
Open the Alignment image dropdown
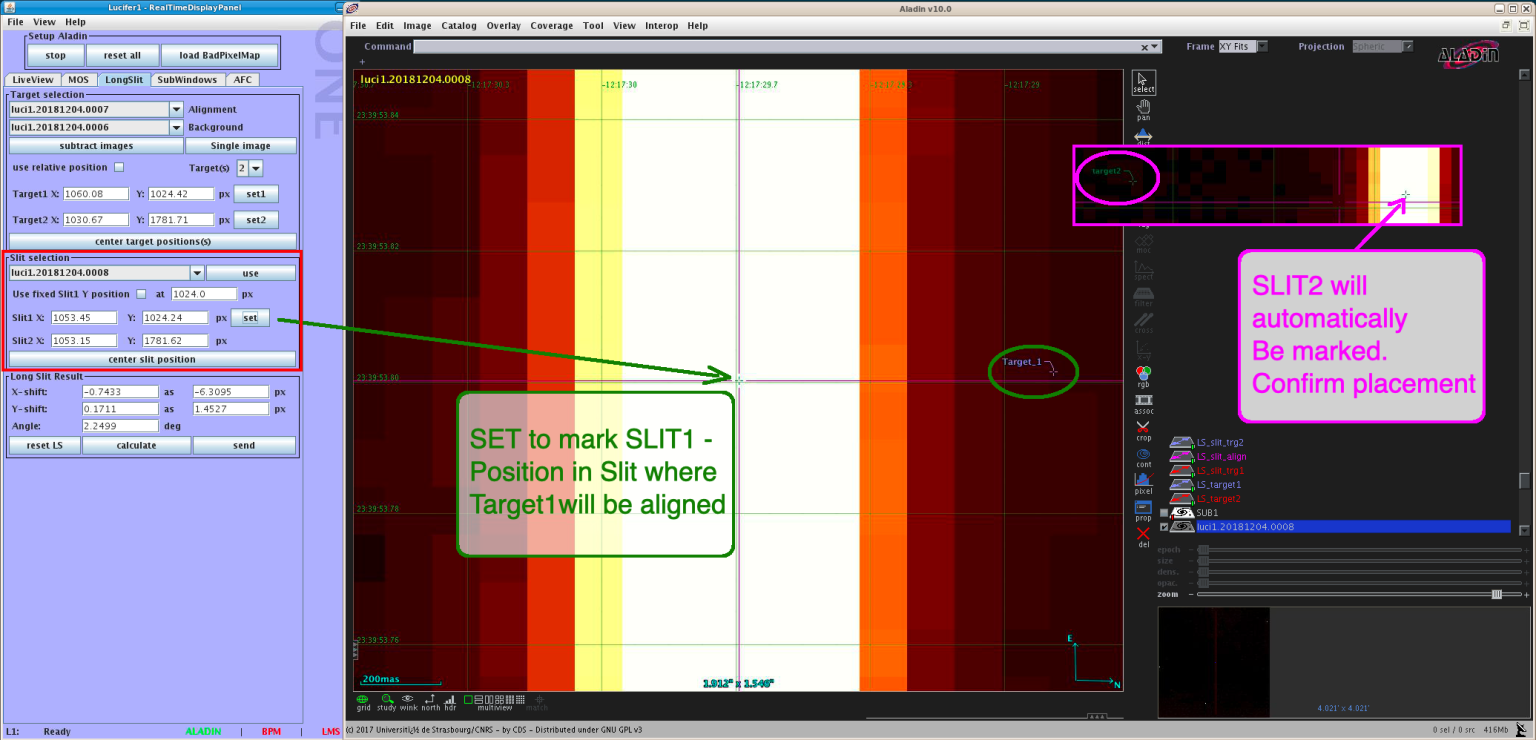[176, 109]
